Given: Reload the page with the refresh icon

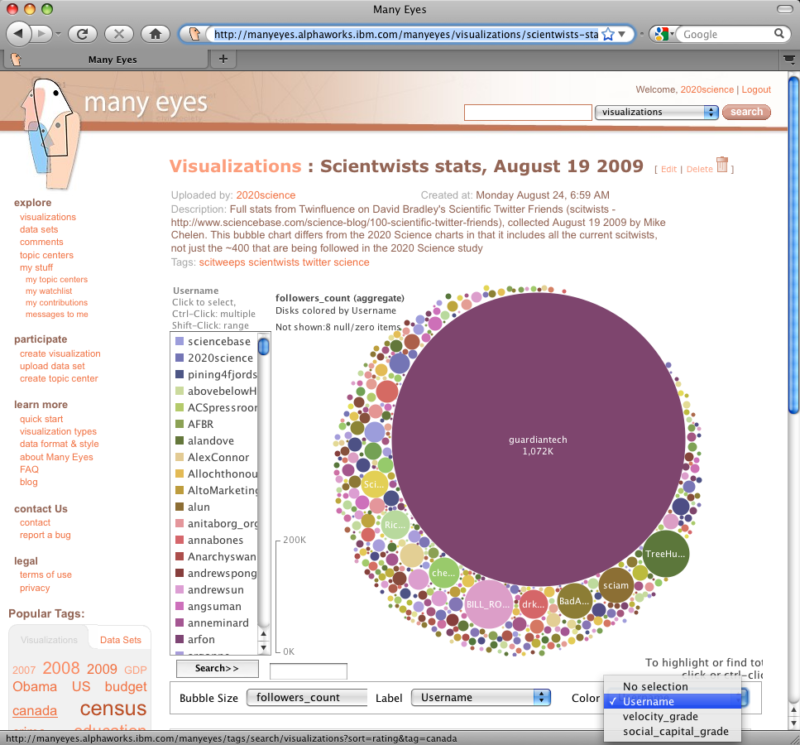Looking at the screenshot, I should coord(83,34).
